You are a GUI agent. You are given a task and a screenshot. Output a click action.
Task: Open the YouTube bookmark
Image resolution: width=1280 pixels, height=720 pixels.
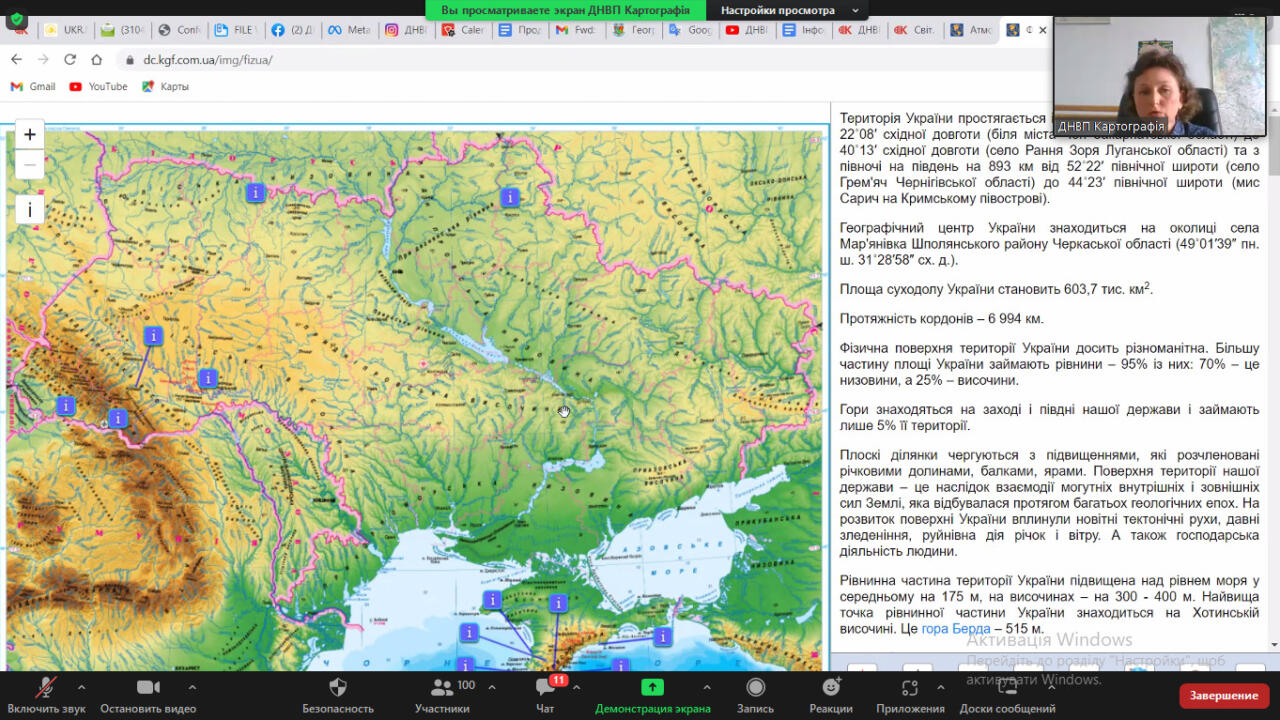click(x=98, y=87)
